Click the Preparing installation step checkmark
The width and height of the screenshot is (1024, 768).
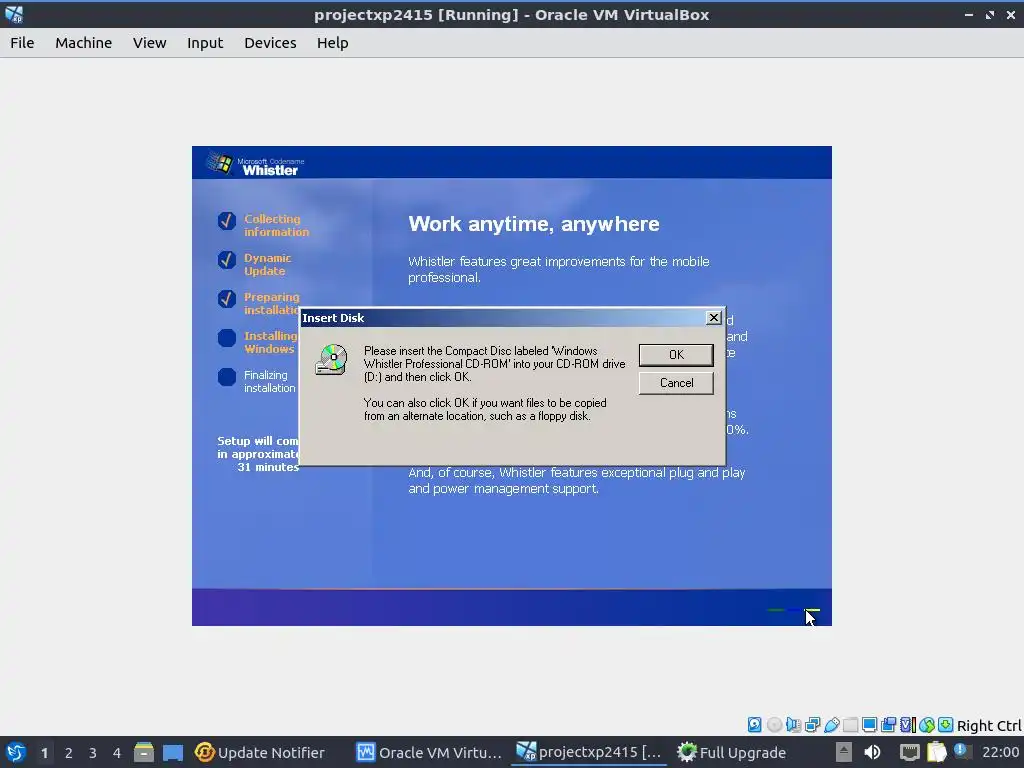pyautogui.click(x=227, y=299)
